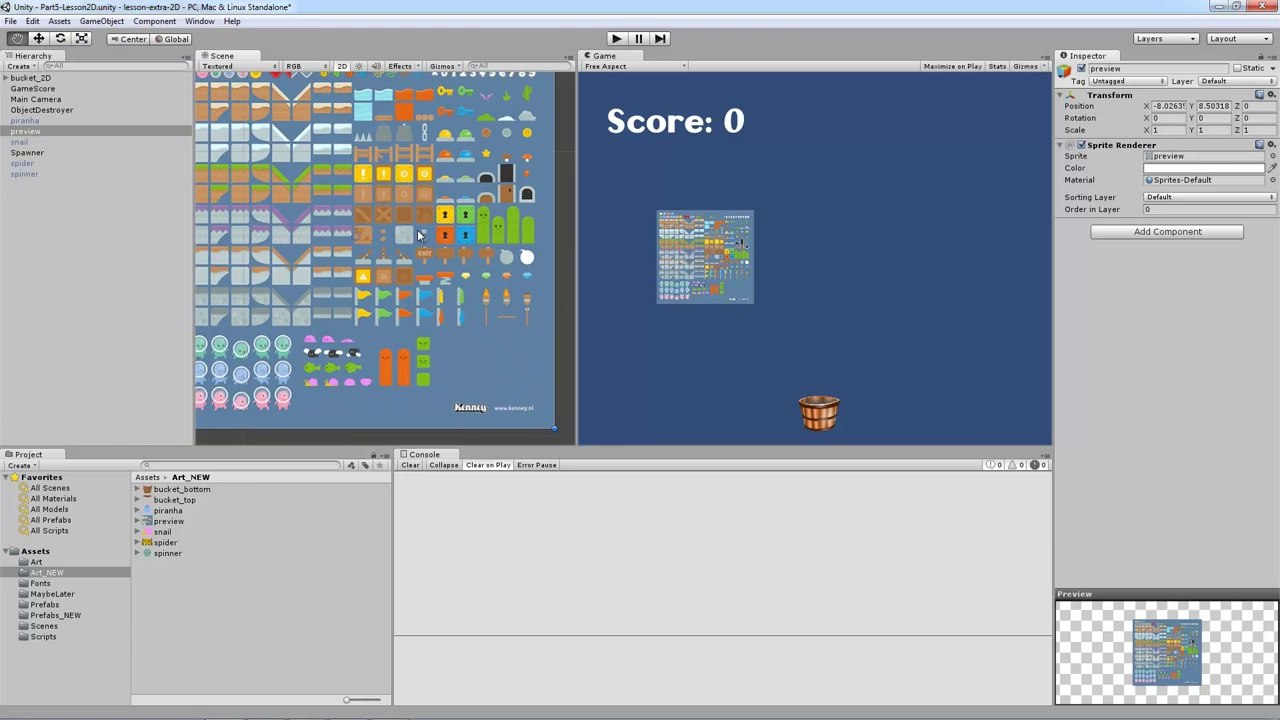Image resolution: width=1280 pixels, height=720 pixels.
Task: Select Main Camera in Hierarchy
Action: click(36, 99)
